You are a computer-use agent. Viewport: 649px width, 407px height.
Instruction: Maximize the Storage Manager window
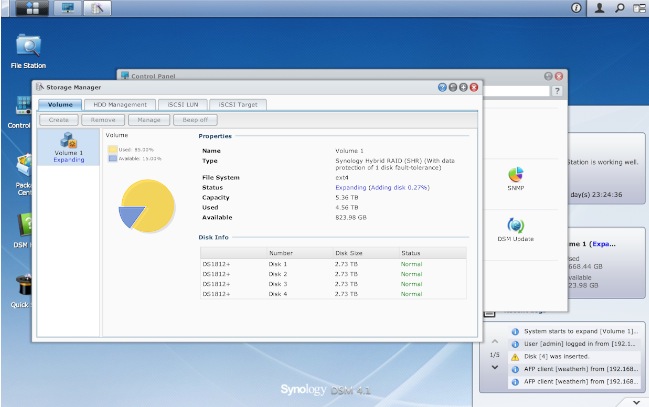(x=463, y=87)
